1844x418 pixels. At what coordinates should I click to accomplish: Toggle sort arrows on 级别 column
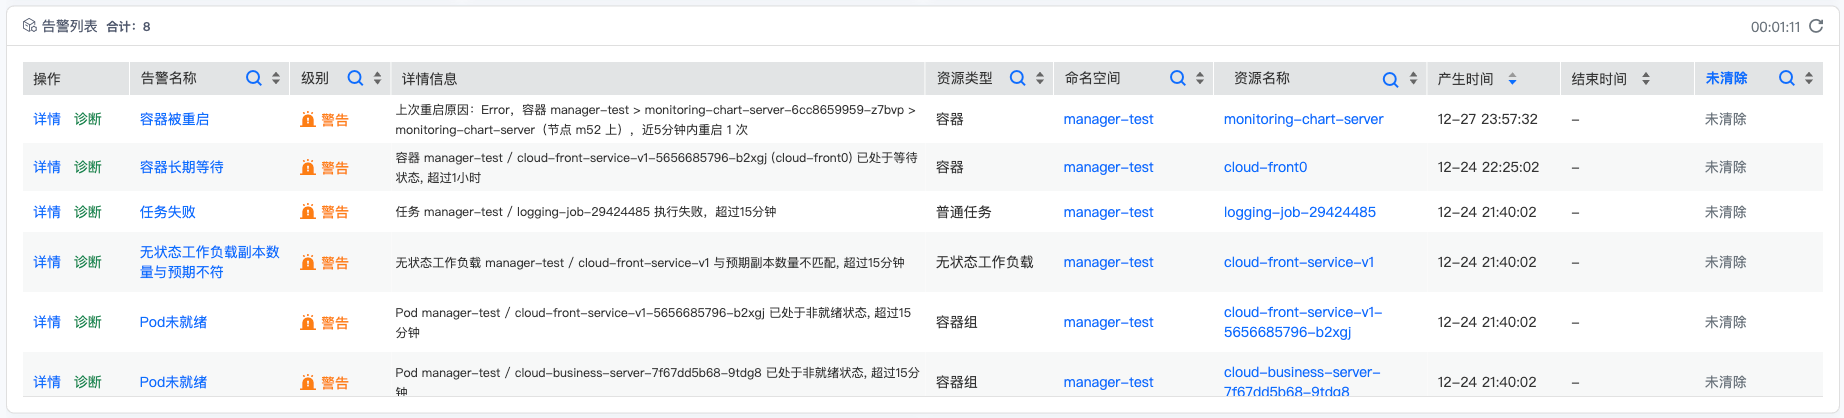(x=377, y=78)
